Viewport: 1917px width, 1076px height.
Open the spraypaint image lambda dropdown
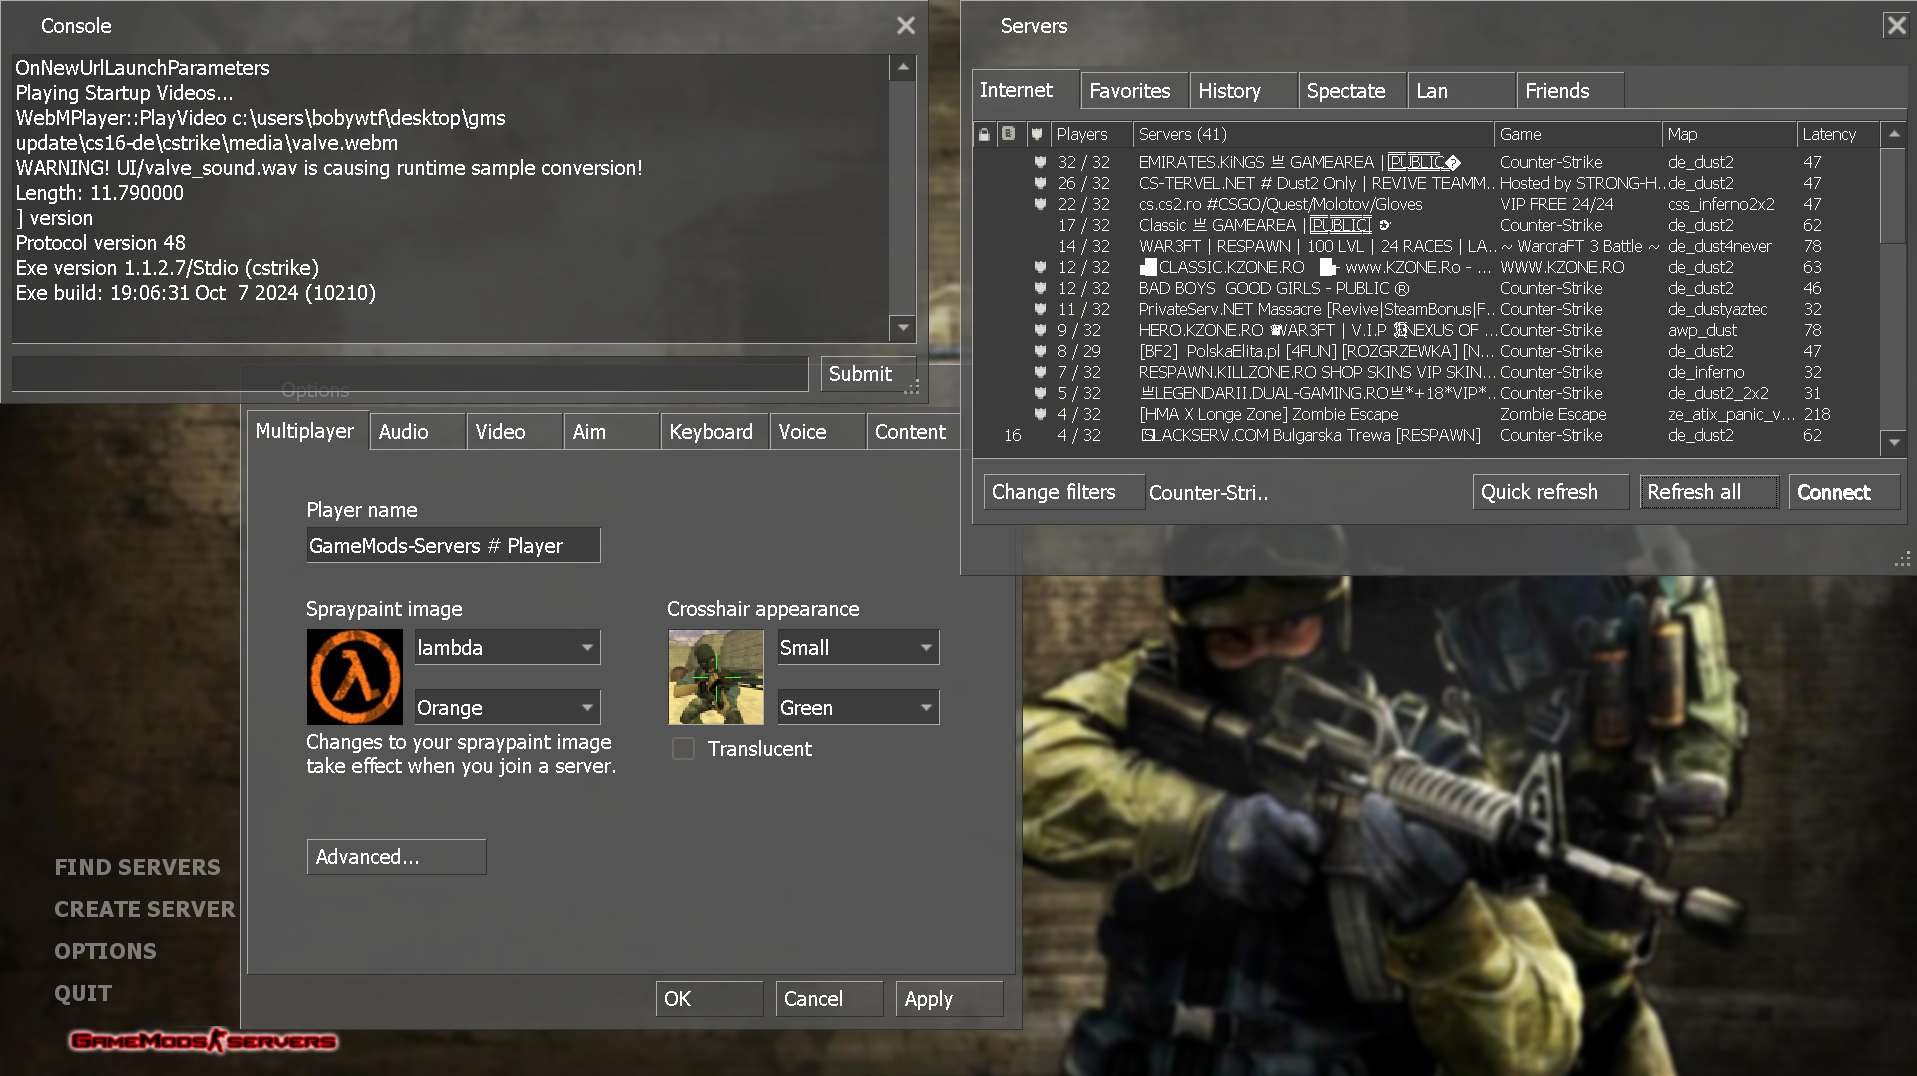(x=508, y=647)
